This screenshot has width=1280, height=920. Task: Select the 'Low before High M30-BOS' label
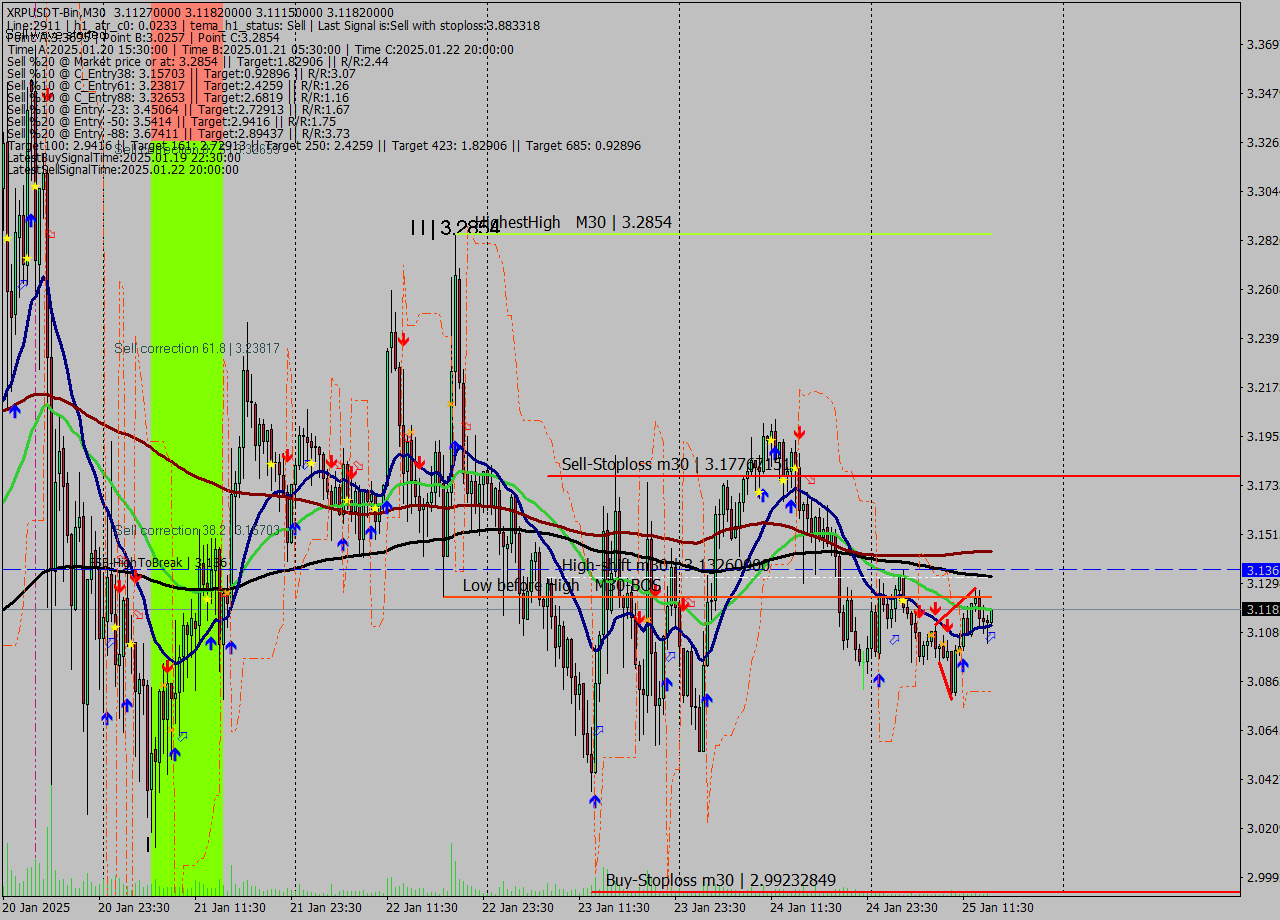(561, 585)
